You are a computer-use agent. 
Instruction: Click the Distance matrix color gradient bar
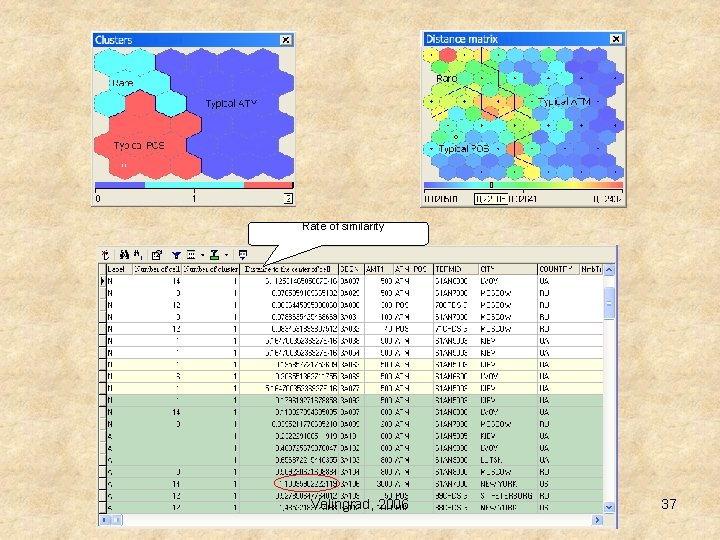tap(523, 185)
